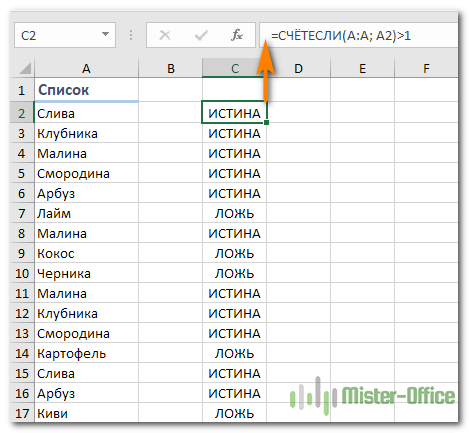The width and height of the screenshot is (469, 433).
Task: Click the formula bar with СЧЁТЕСЛИ formula
Action: [x=358, y=35]
